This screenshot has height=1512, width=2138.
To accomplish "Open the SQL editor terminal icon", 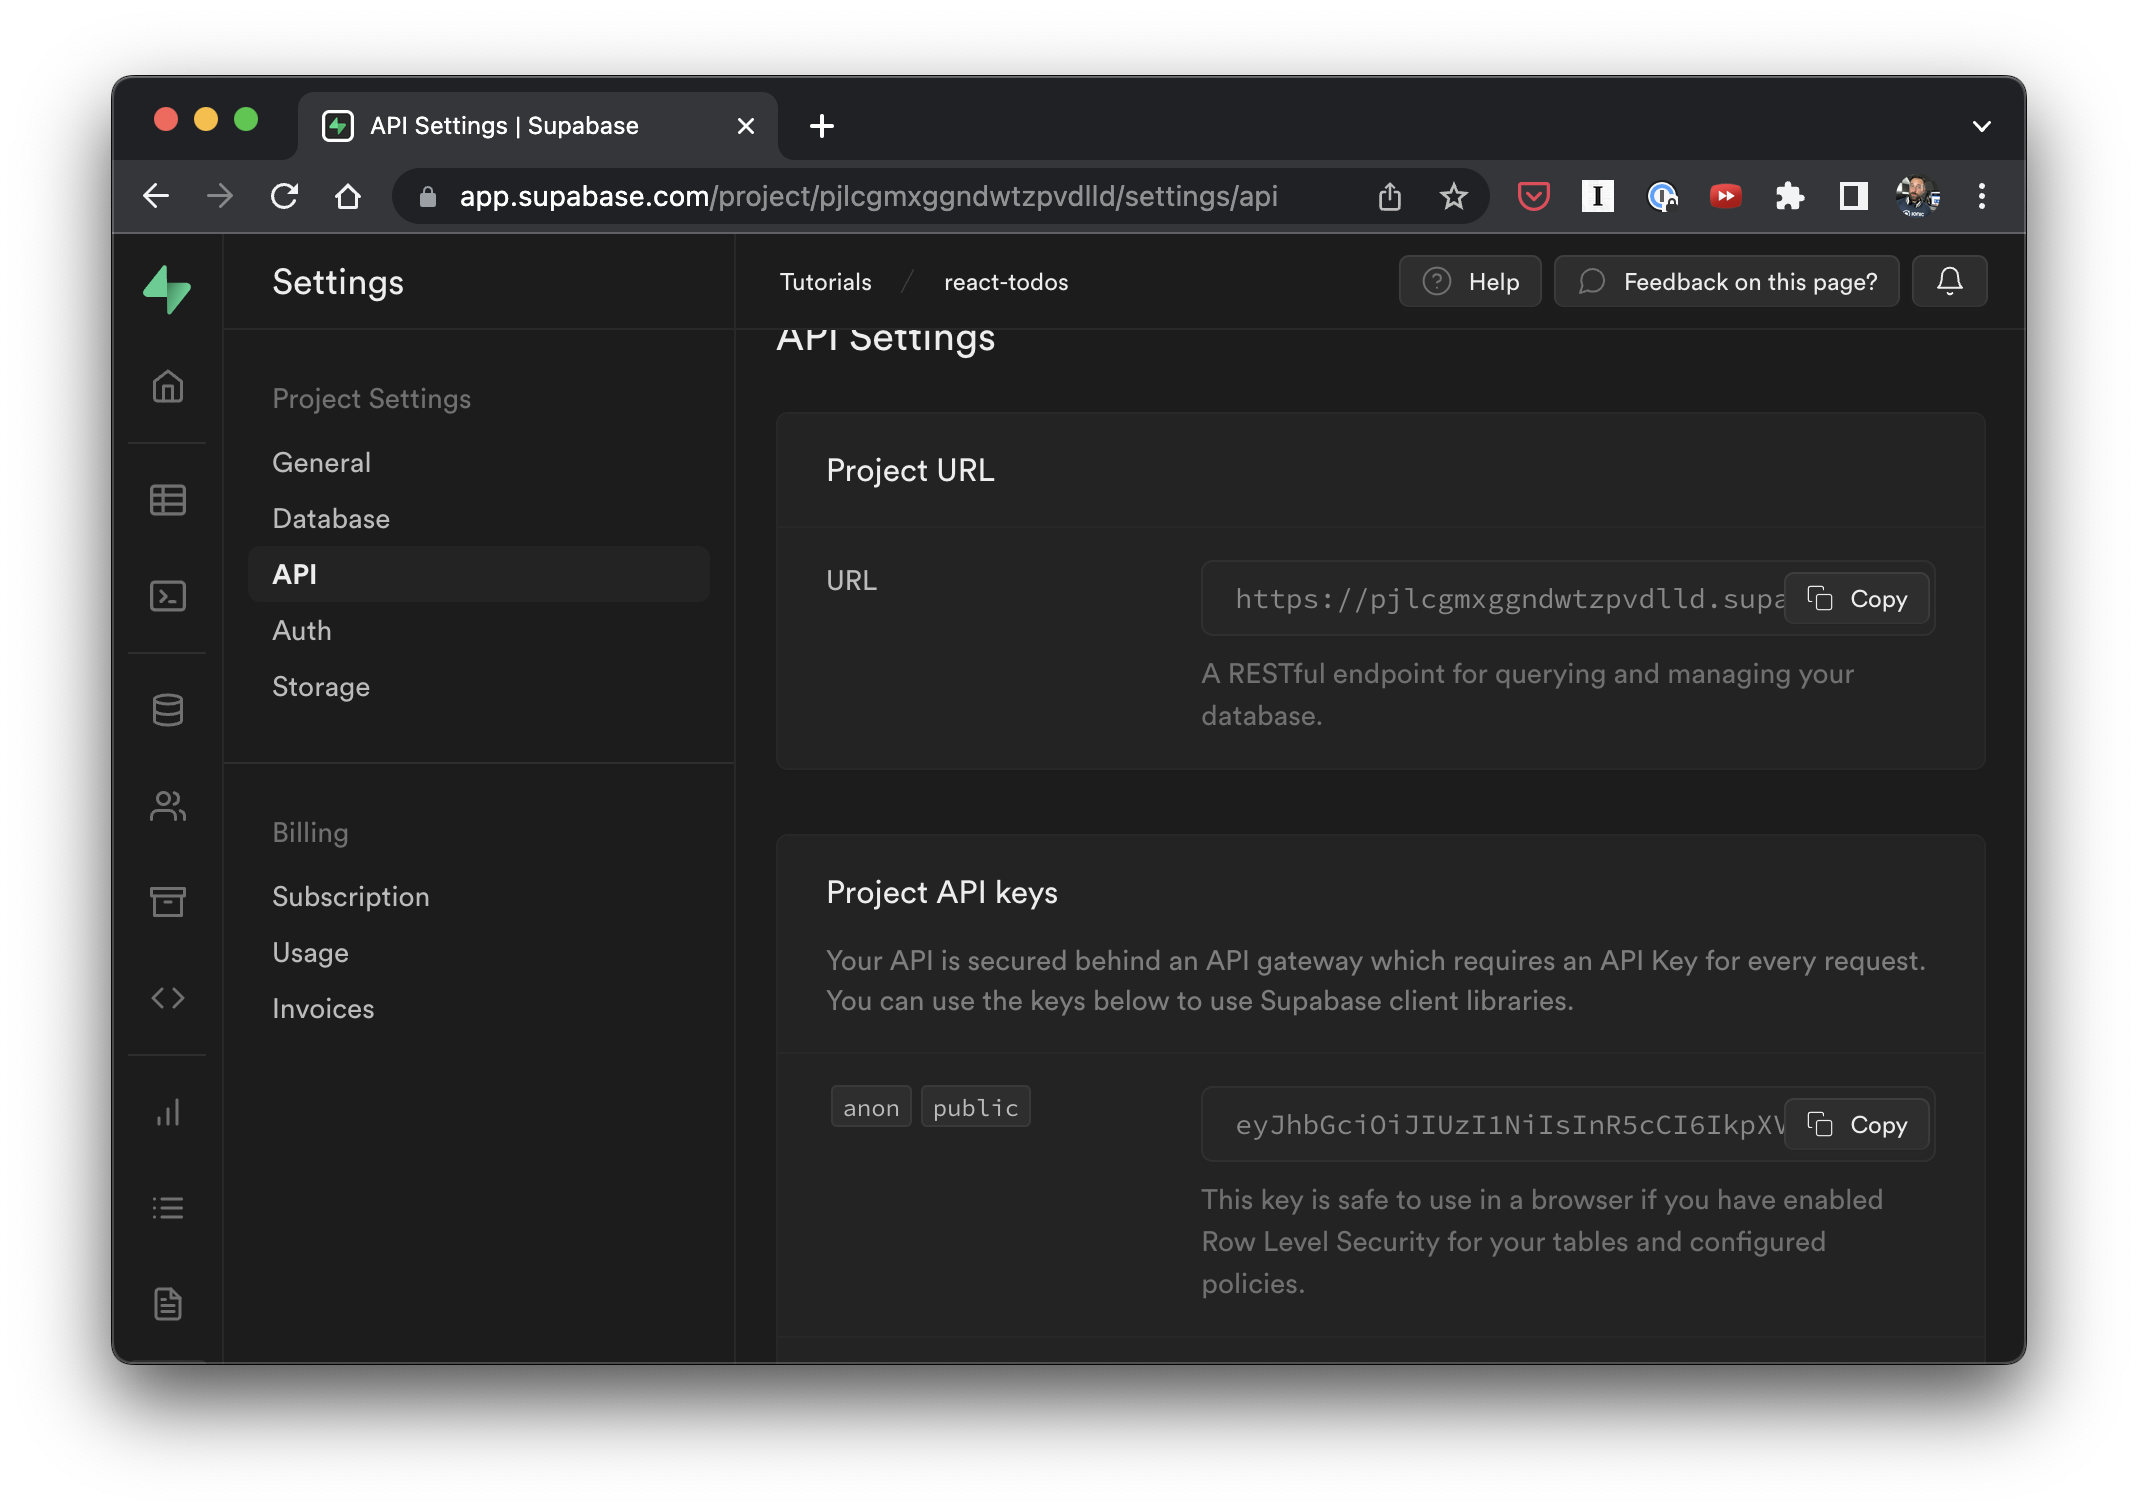I will 167,596.
